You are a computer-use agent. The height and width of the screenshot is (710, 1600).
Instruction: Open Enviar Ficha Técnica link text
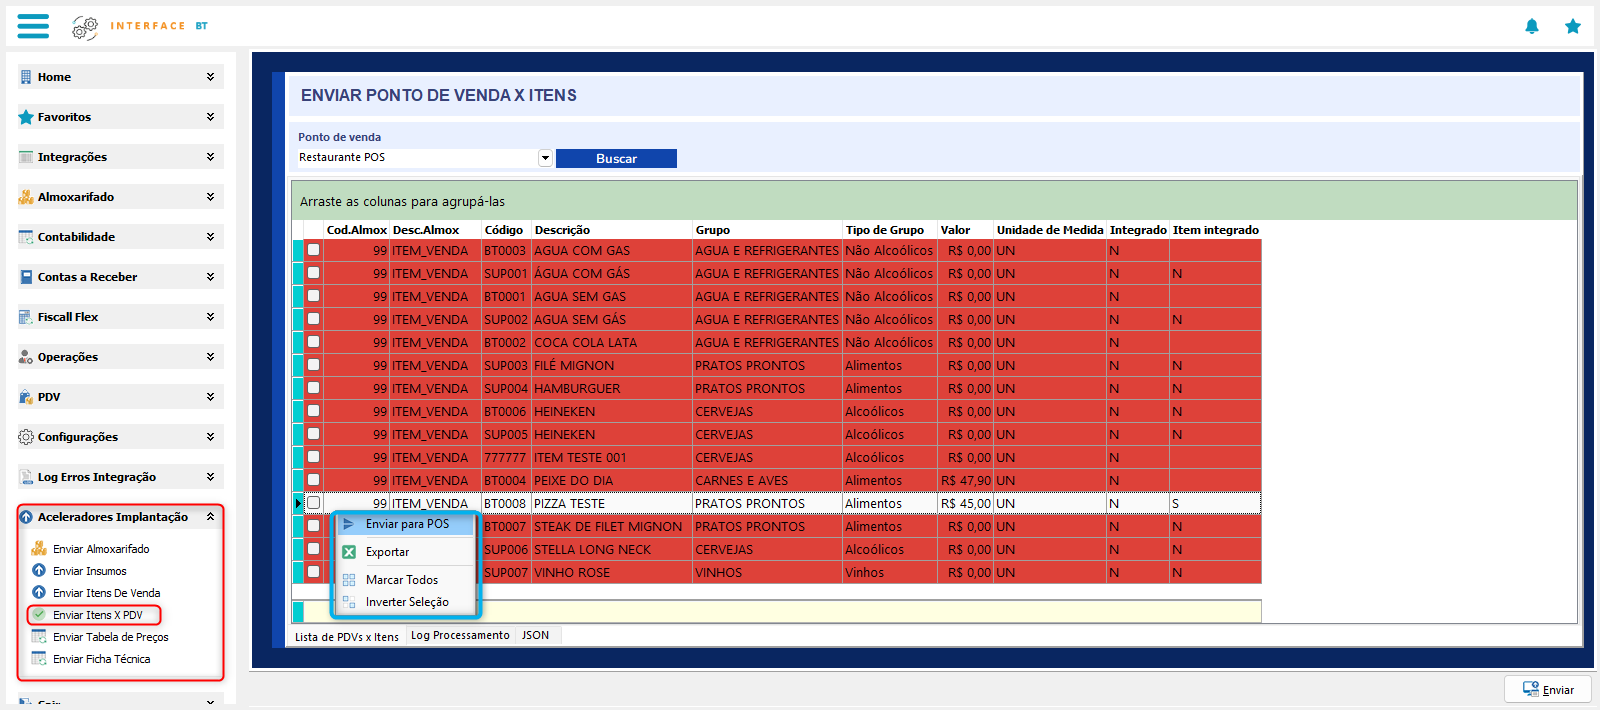click(x=102, y=659)
